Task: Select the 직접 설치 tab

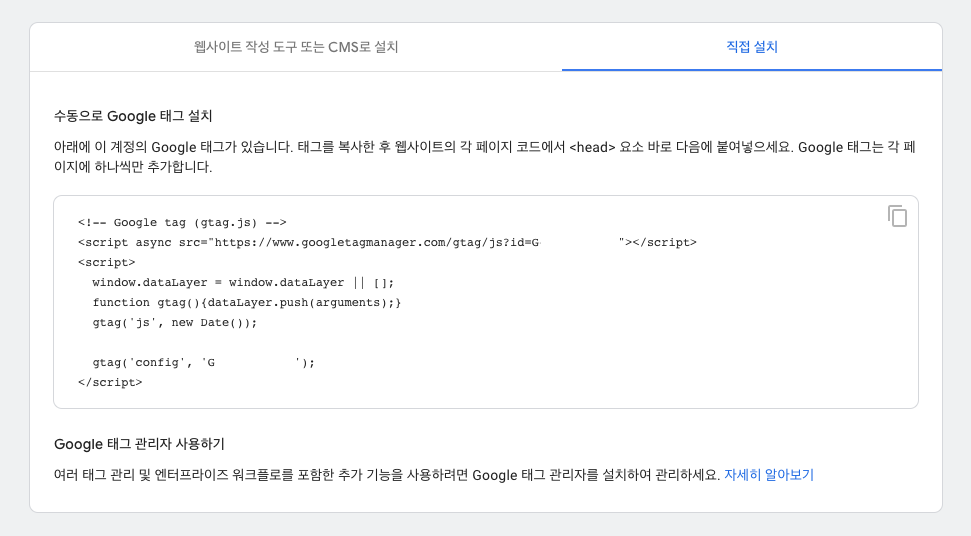Action: point(752,47)
